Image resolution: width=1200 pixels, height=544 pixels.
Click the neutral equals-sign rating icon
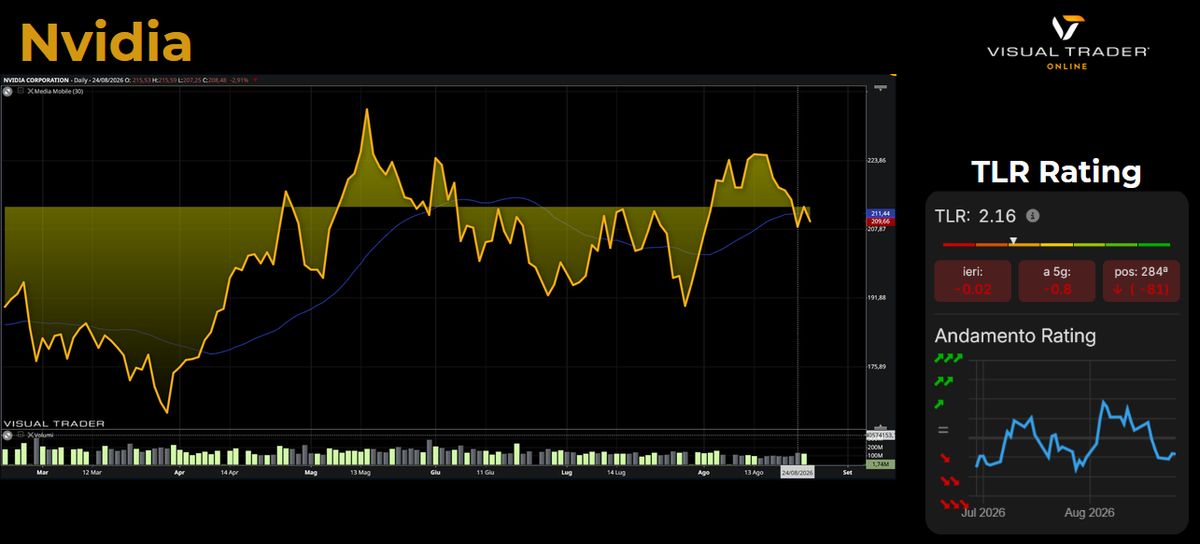[941, 430]
